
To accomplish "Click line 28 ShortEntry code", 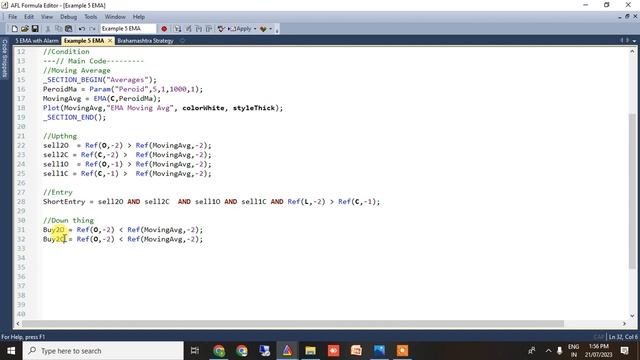I will (x=211, y=202).
